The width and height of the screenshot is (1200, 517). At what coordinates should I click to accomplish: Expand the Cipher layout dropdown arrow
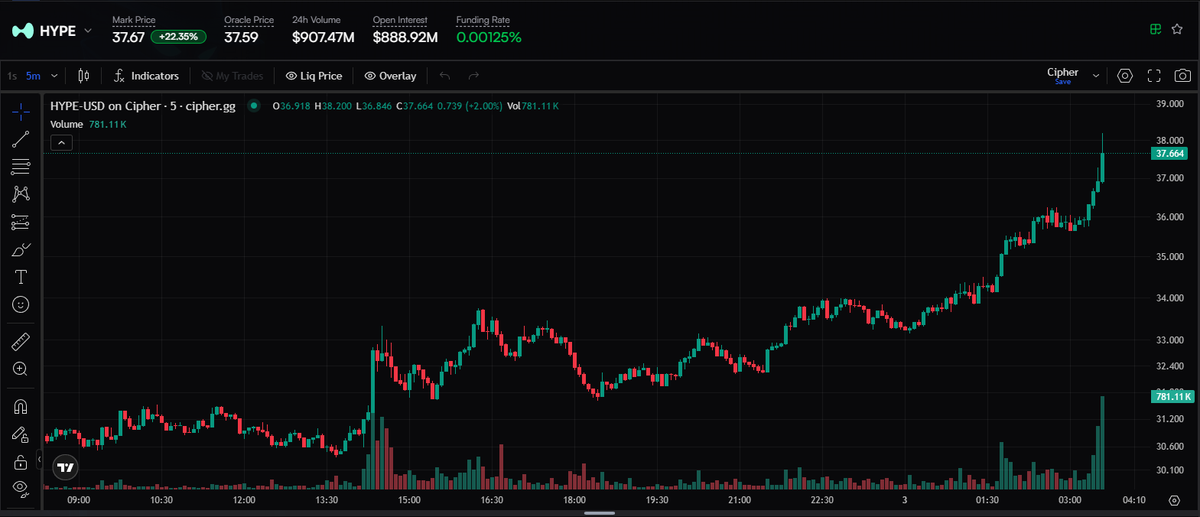(x=1096, y=76)
